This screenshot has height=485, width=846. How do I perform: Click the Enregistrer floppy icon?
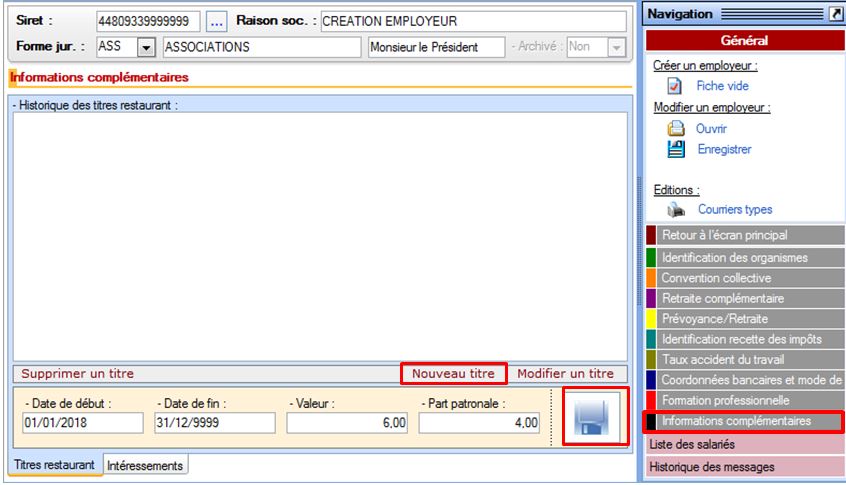click(676, 149)
